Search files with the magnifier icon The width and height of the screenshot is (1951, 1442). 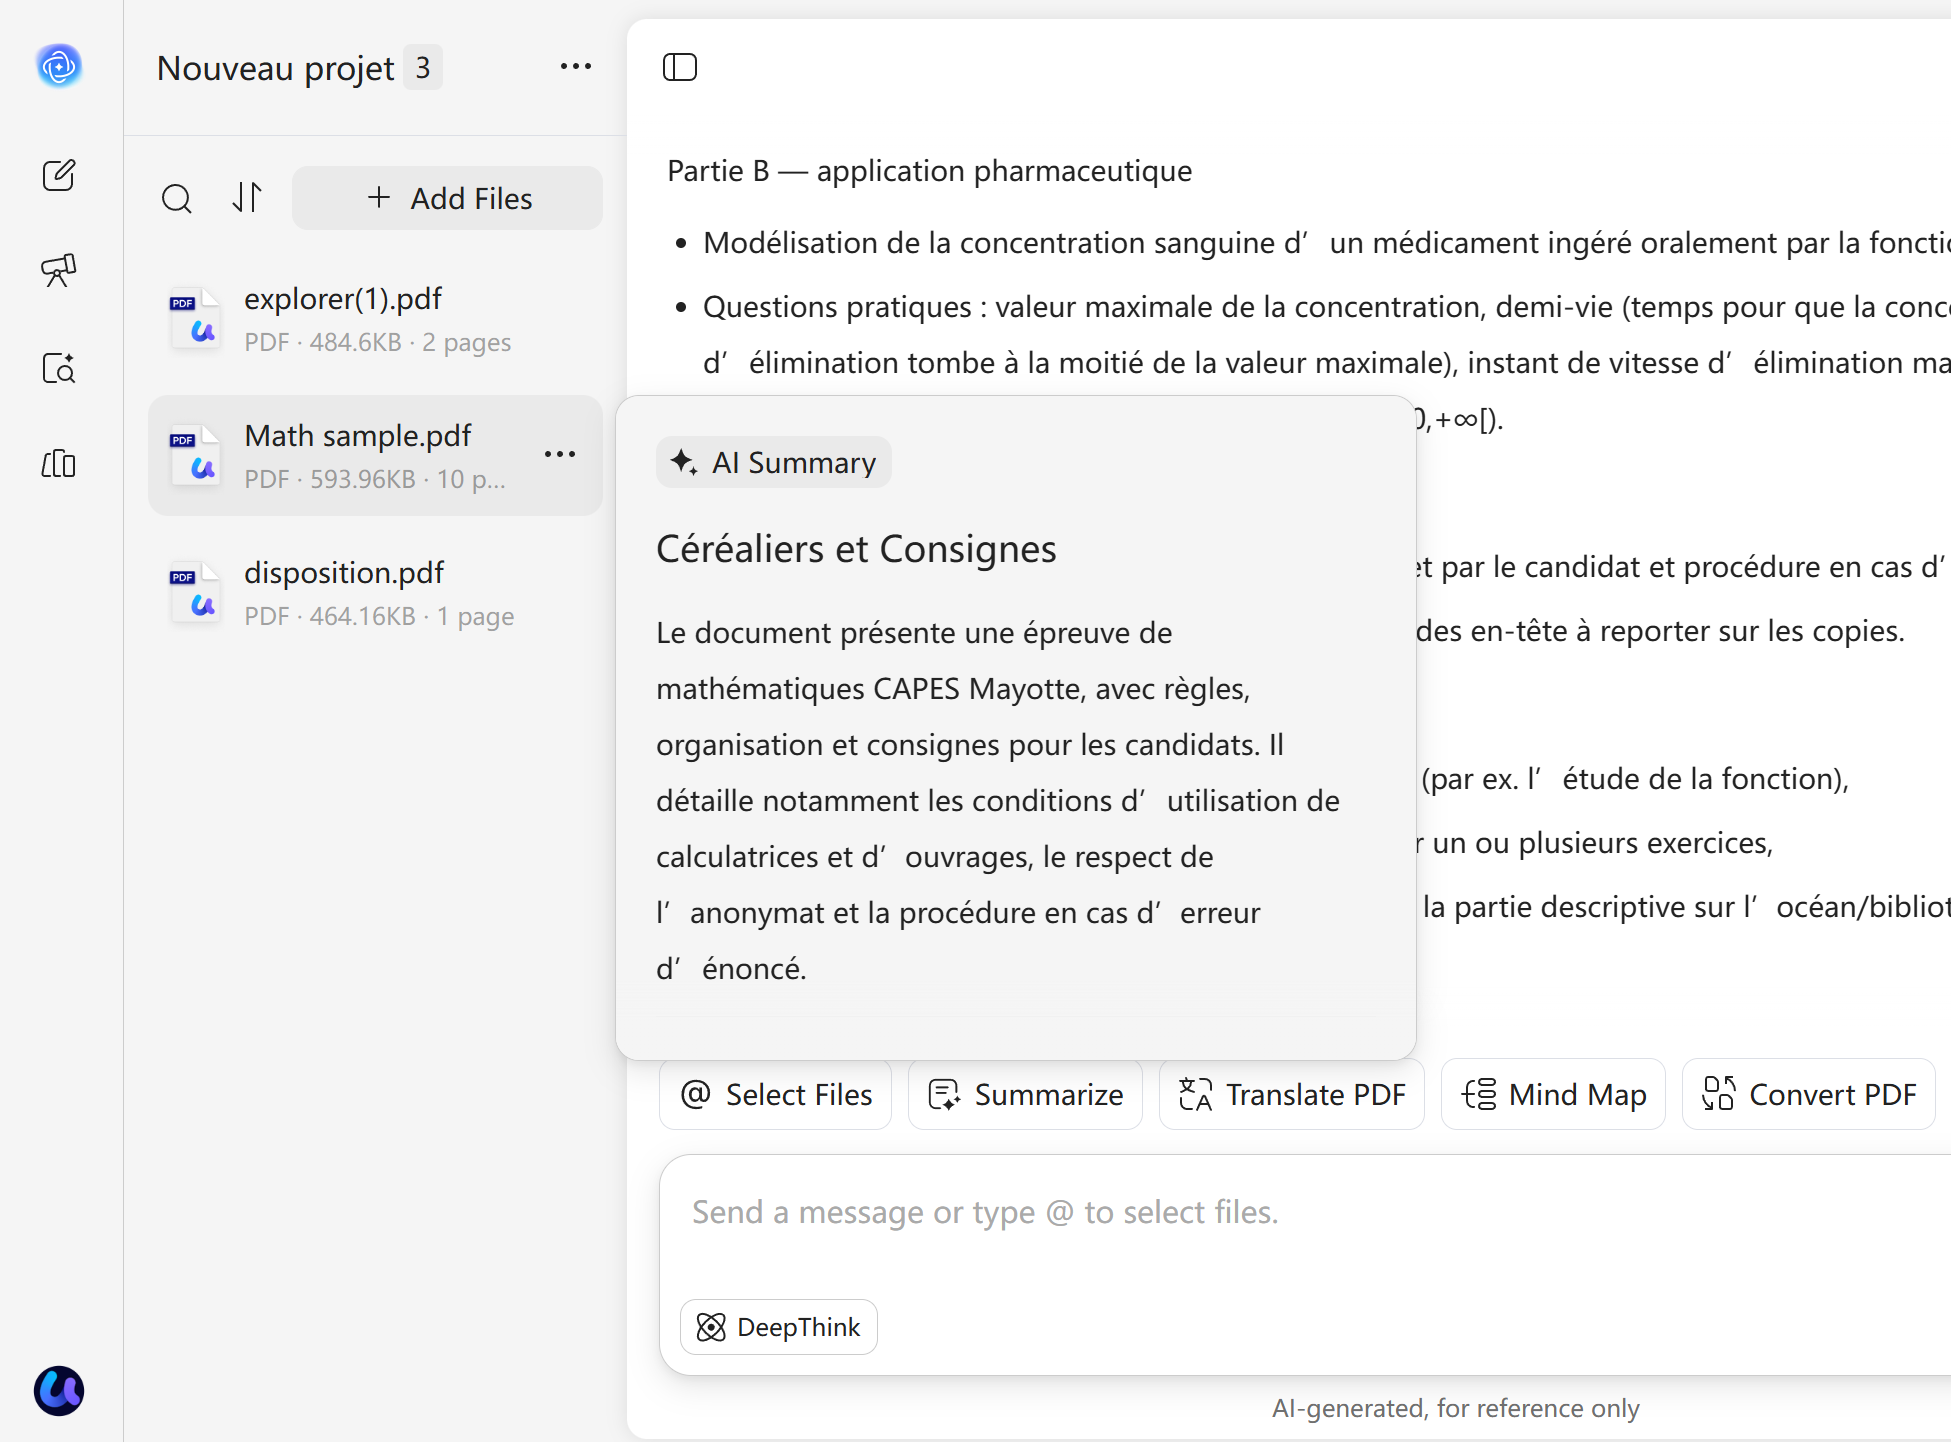177,198
